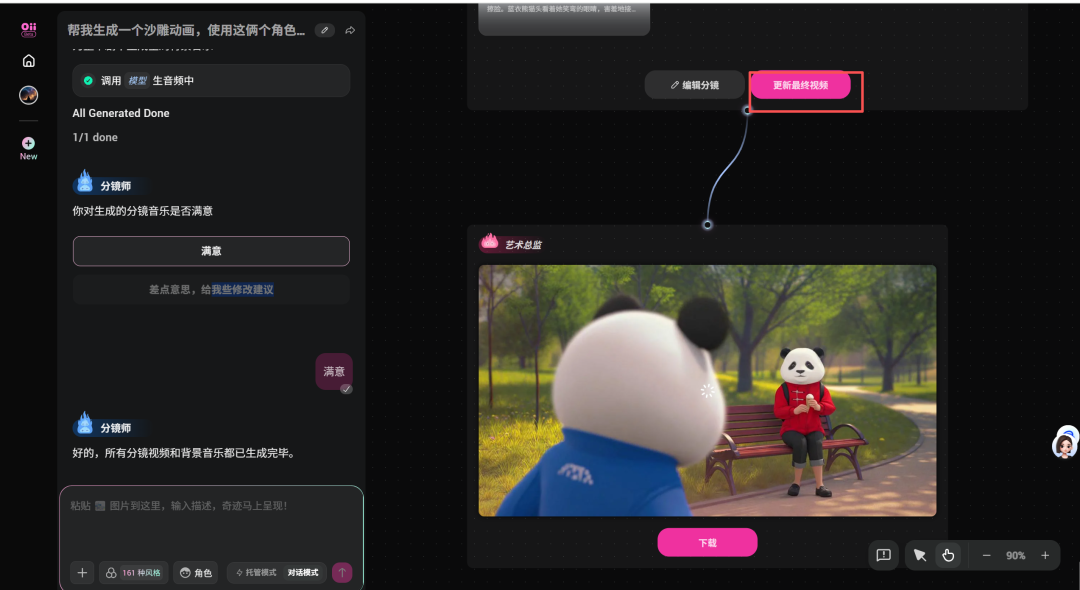Click the 编辑分镜 button
This screenshot has height=590, width=1080.
point(694,85)
